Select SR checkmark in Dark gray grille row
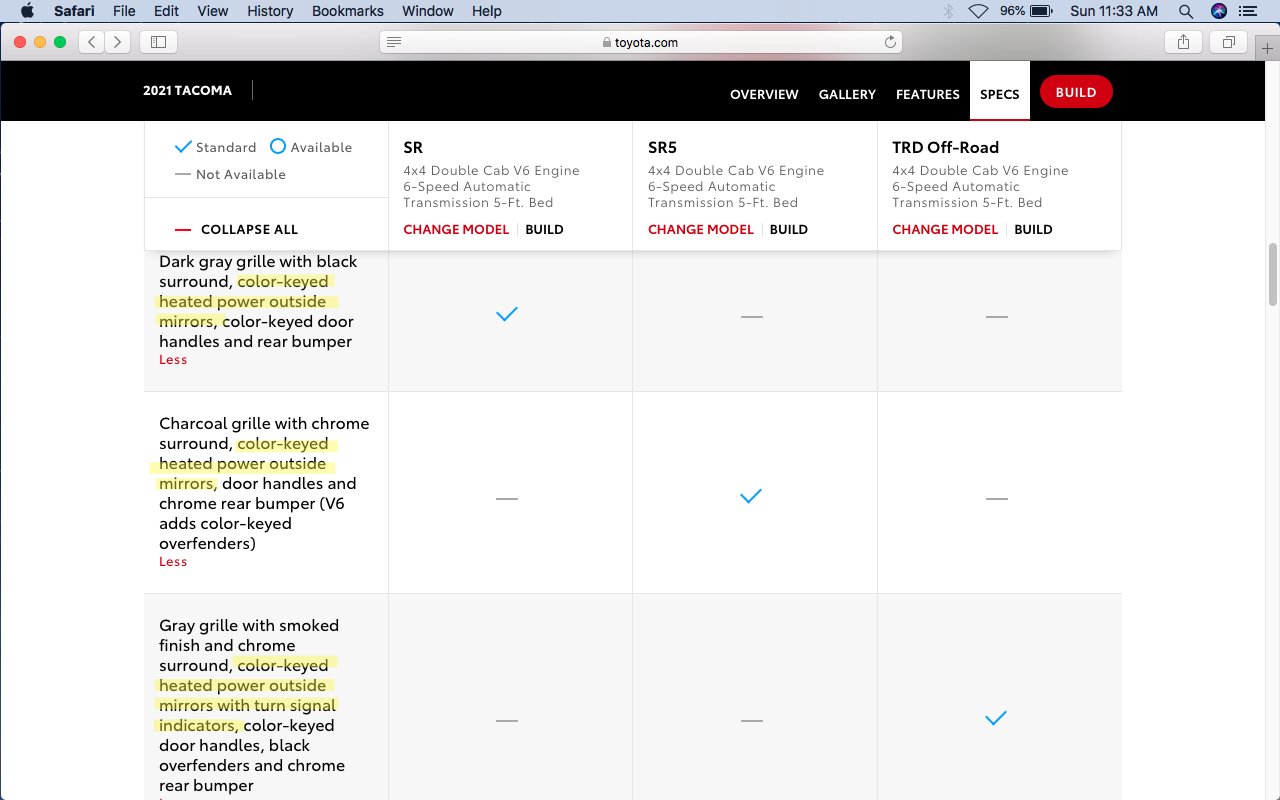 tap(507, 314)
